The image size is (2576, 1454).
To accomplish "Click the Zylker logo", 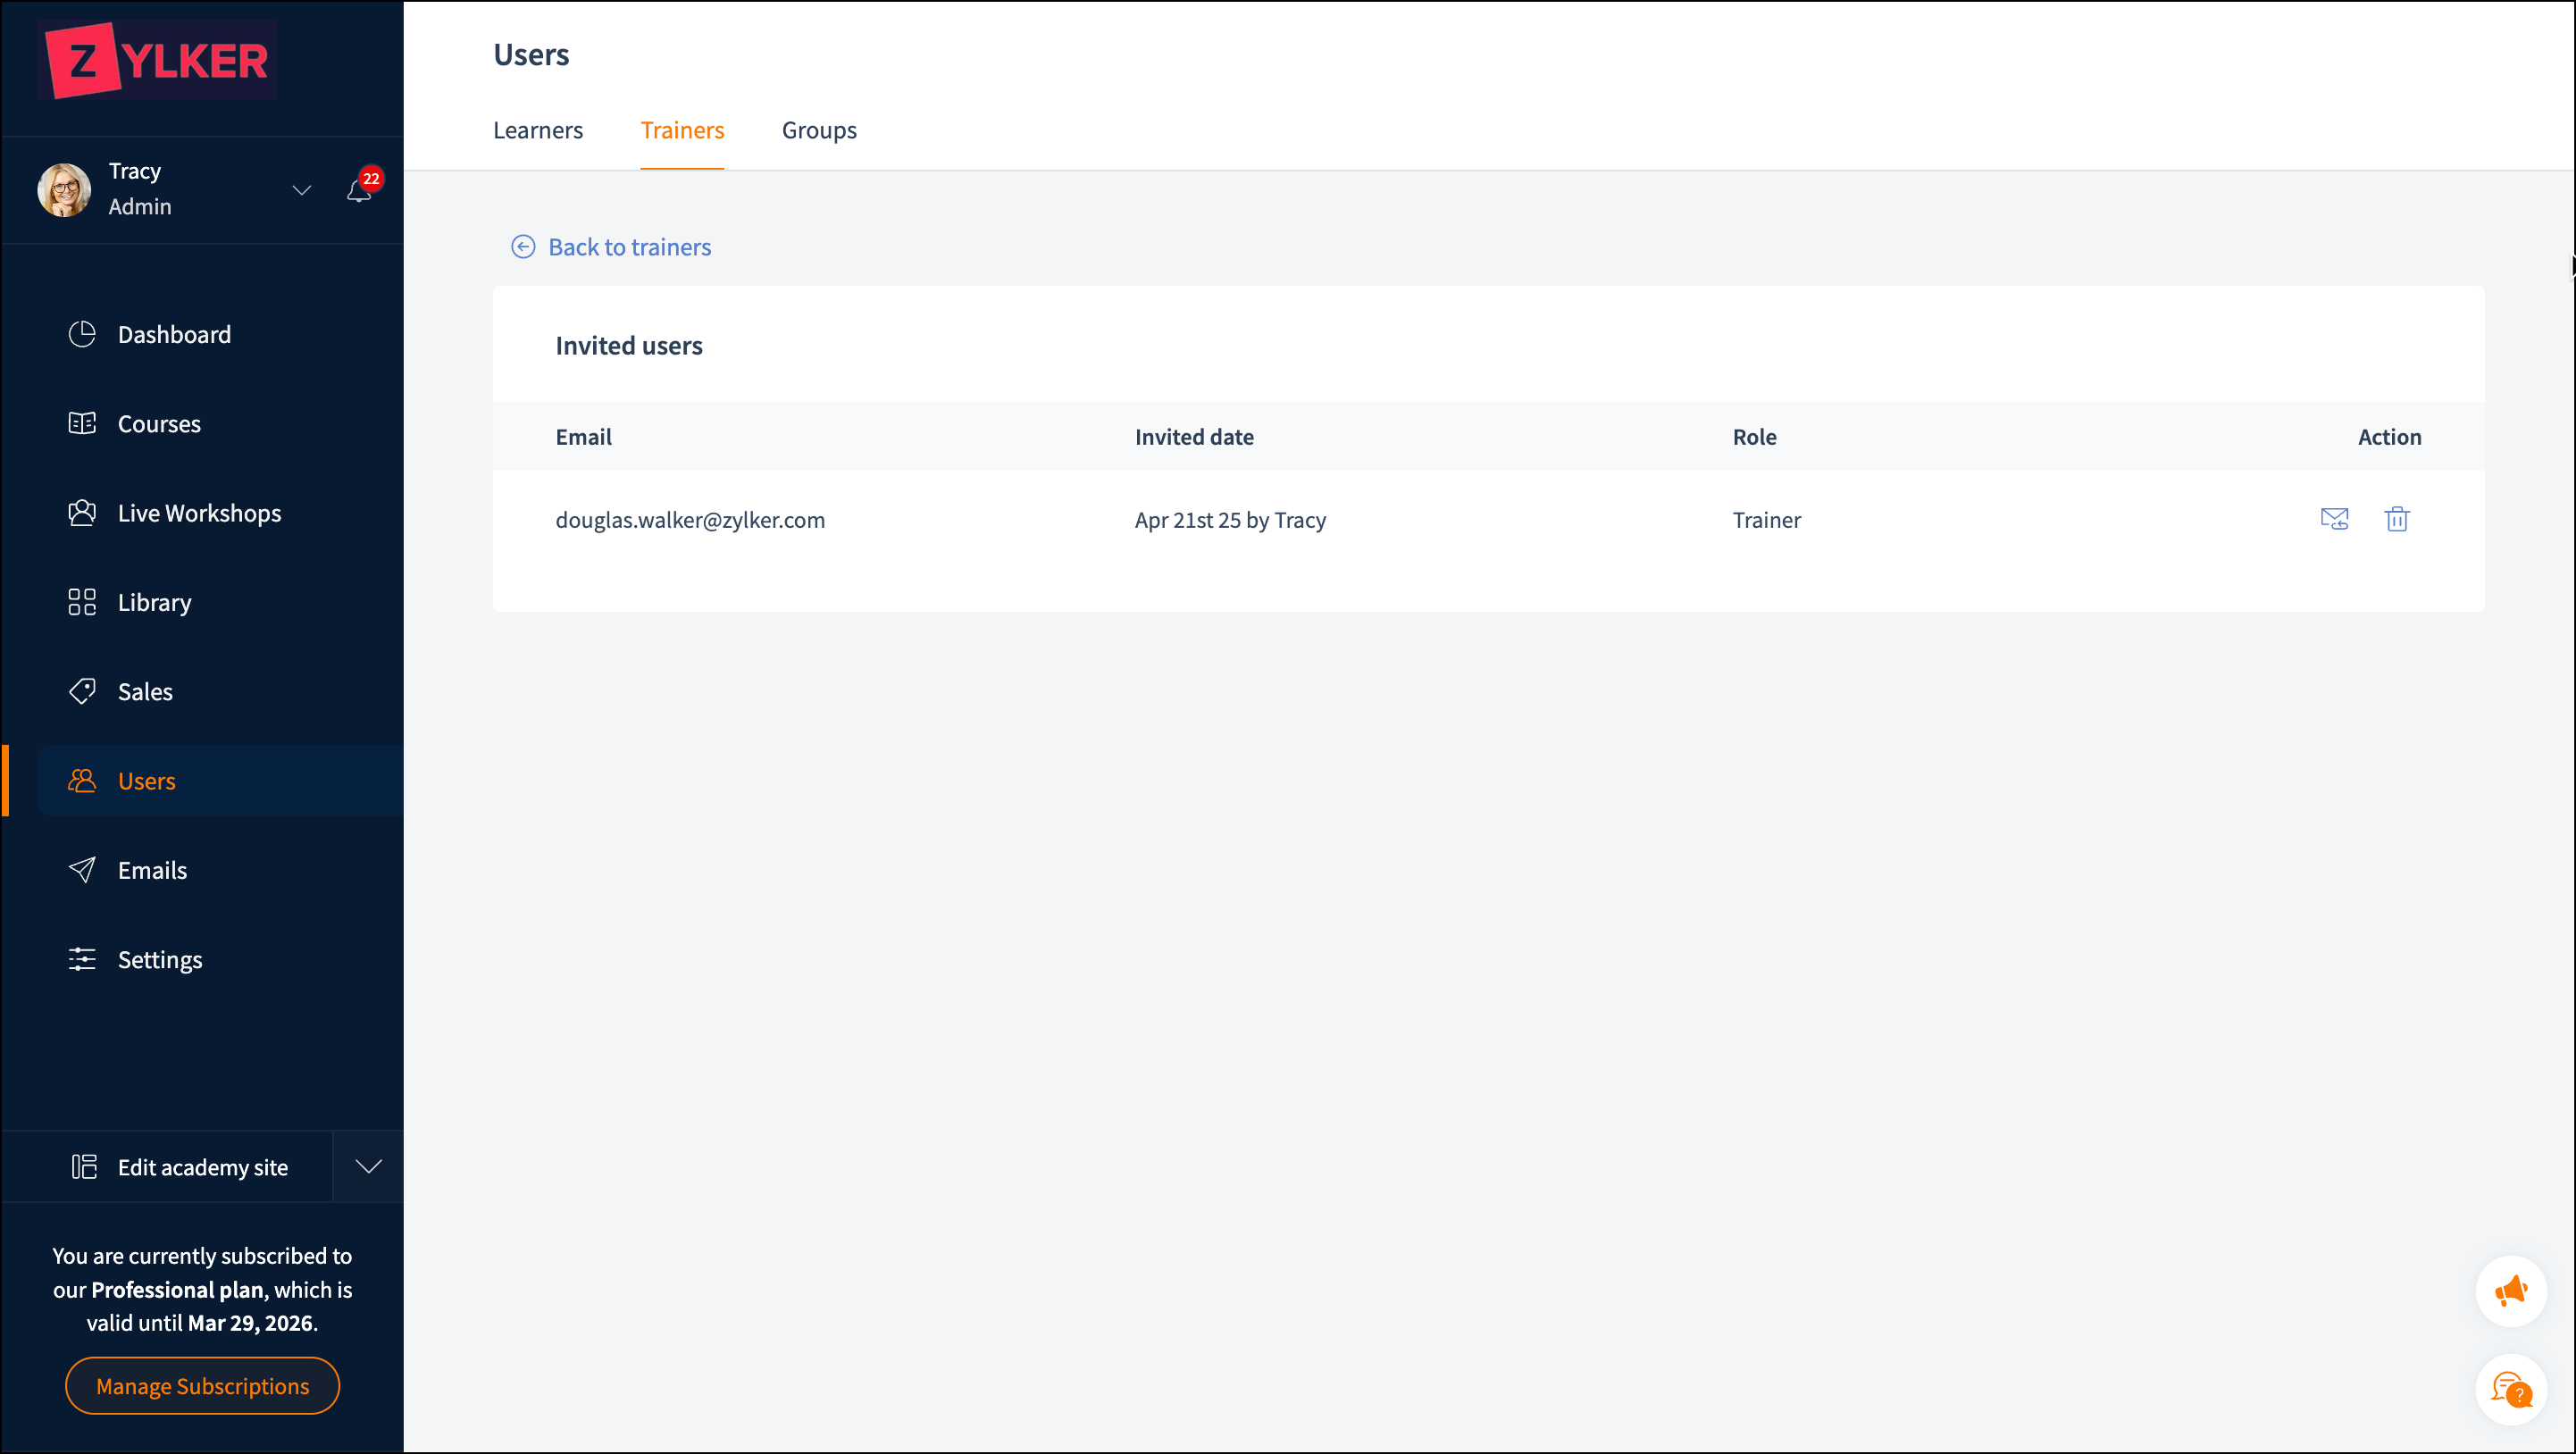I will tap(159, 61).
